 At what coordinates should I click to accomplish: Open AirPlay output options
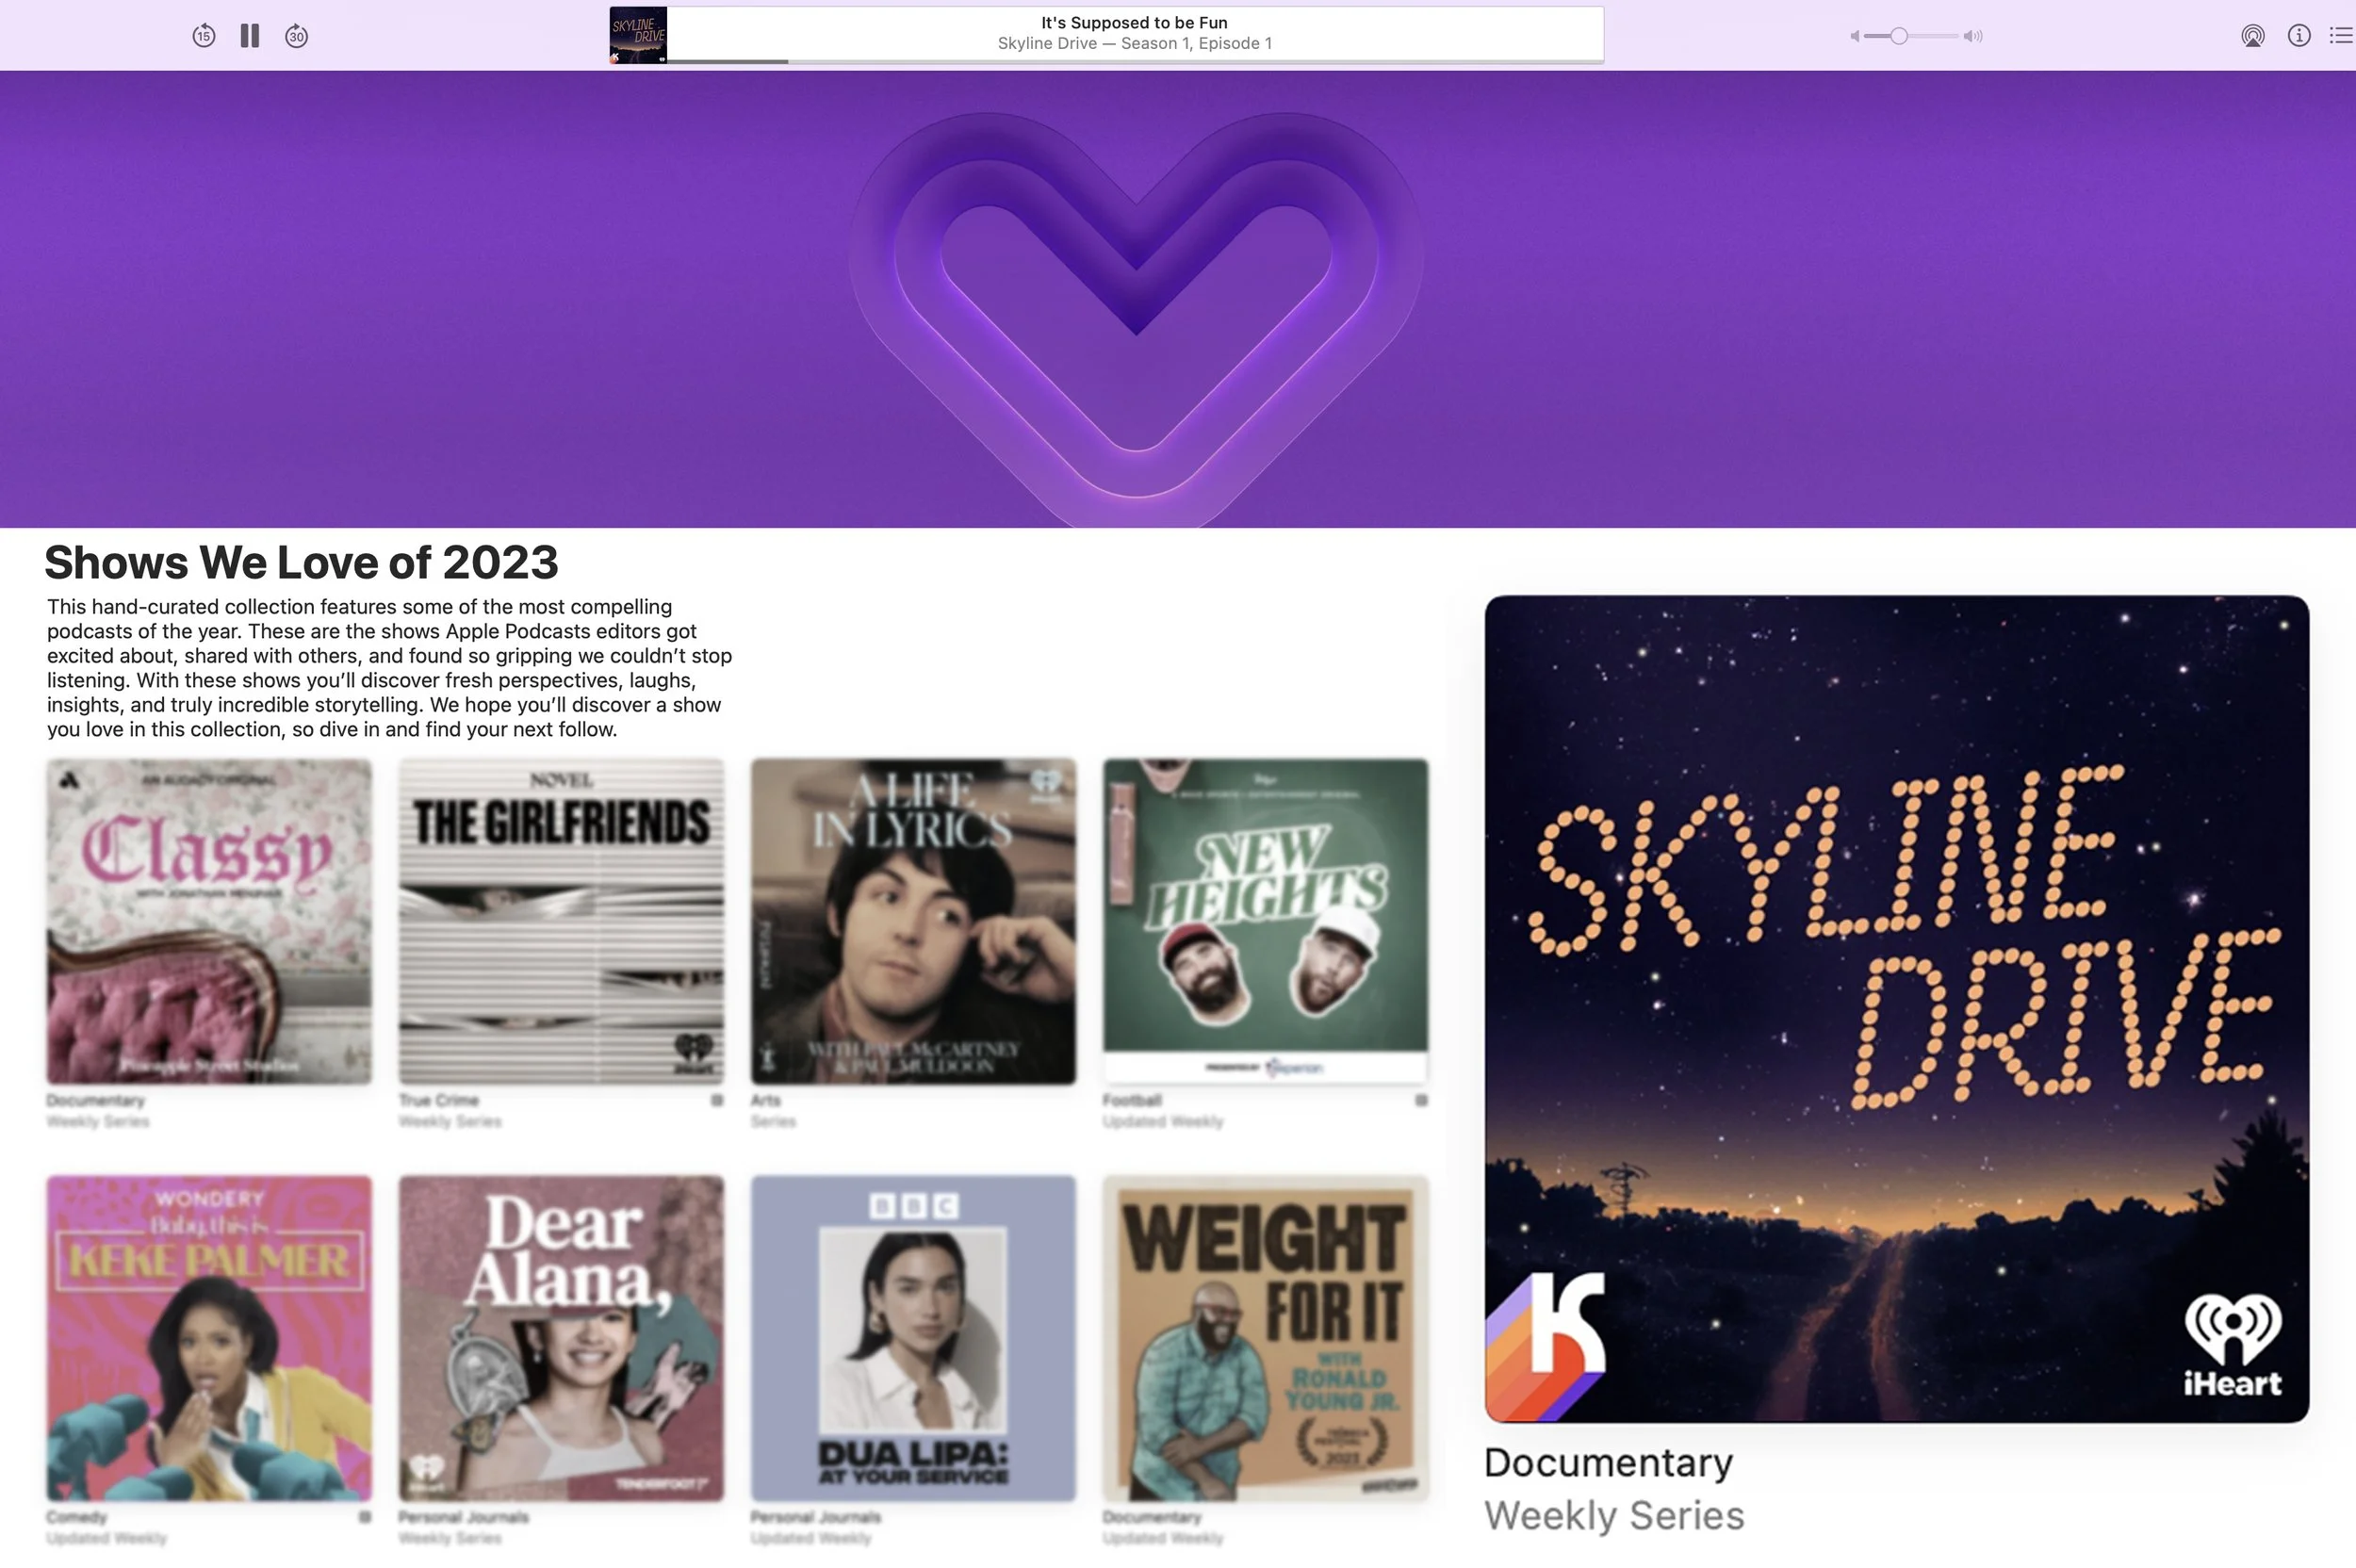[x=2252, y=36]
